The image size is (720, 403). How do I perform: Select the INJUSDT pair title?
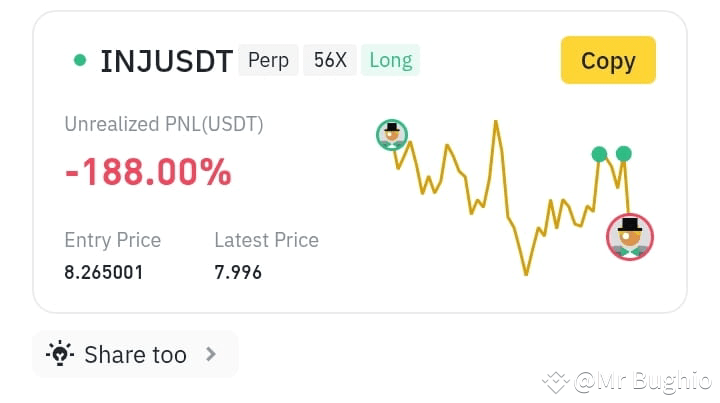(x=167, y=61)
